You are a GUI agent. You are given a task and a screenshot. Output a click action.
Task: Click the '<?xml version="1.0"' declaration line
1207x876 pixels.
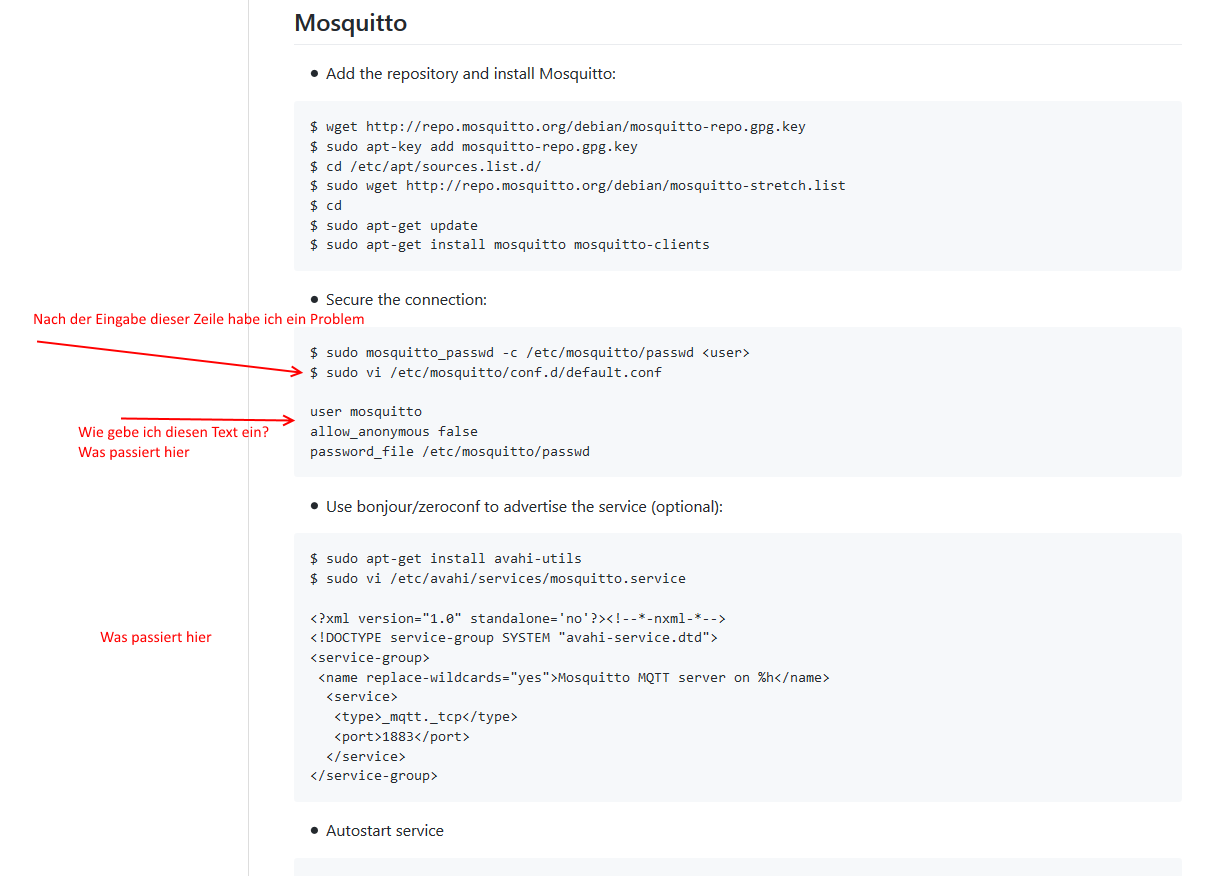click(518, 618)
